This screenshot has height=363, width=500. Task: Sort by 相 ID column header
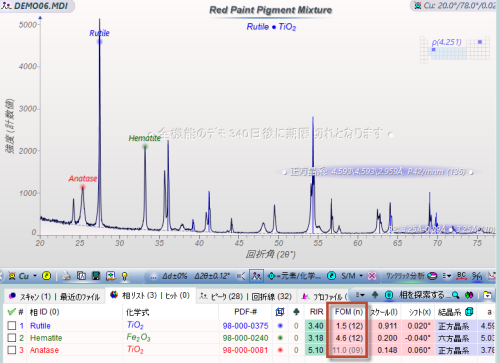45,312
